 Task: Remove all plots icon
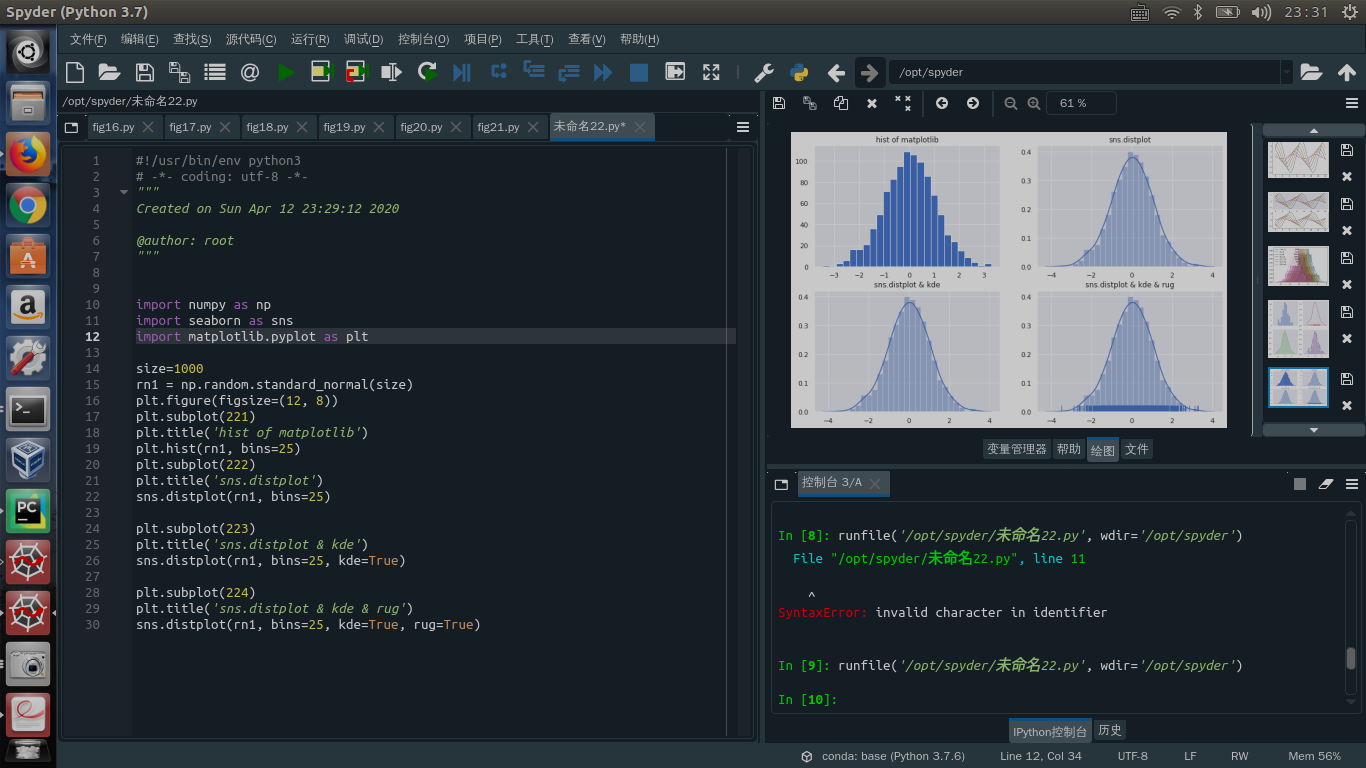[x=903, y=103]
